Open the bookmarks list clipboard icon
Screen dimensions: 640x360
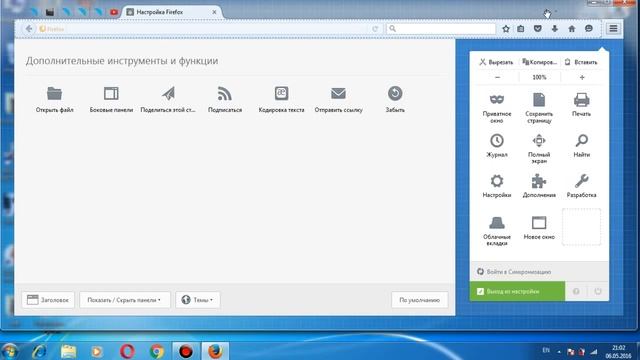pos(521,29)
